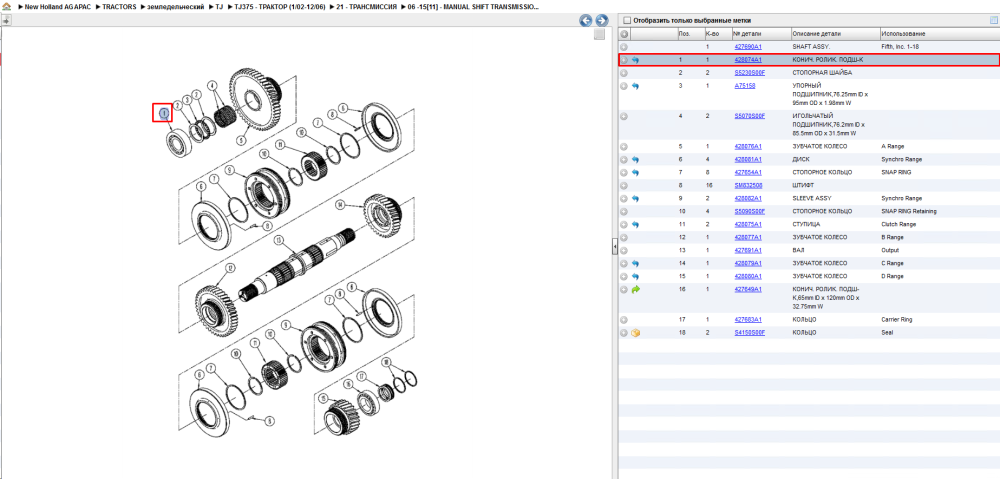The image size is (1000, 479).
Task: Open part number link A75158
Action: click(745, 86)
